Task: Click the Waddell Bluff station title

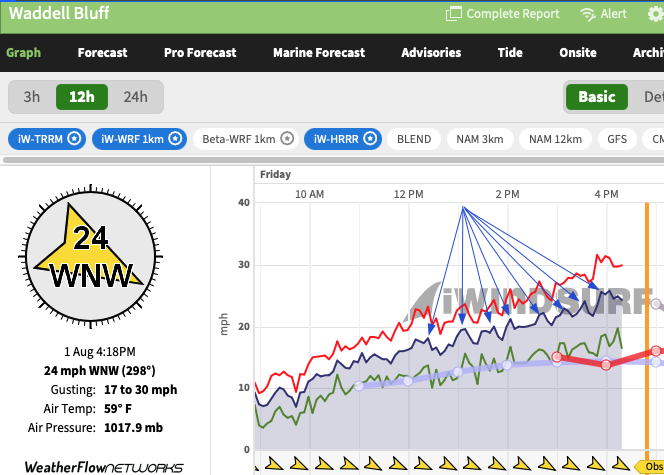Action: pos(59,13)
